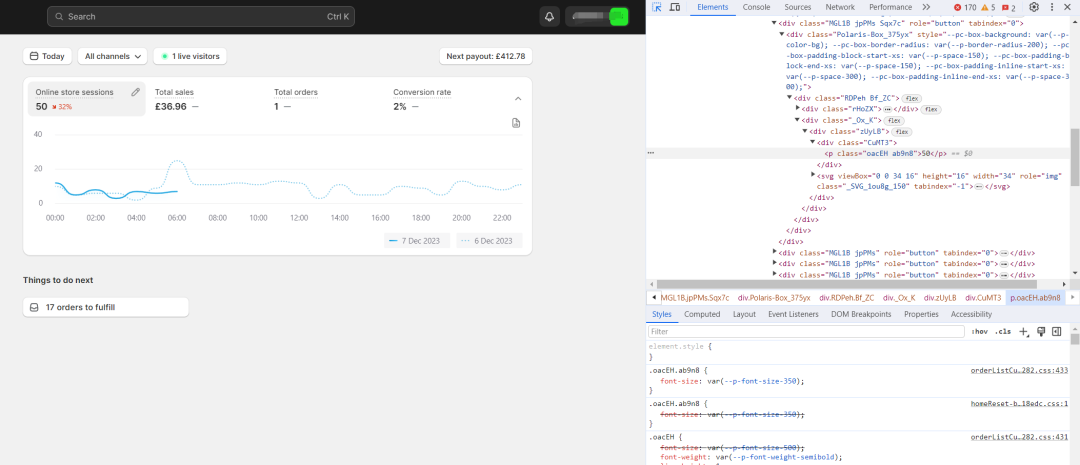Toggle the .cls element classes button
Screen dimensions: 1080x465
click(1003, 331)
